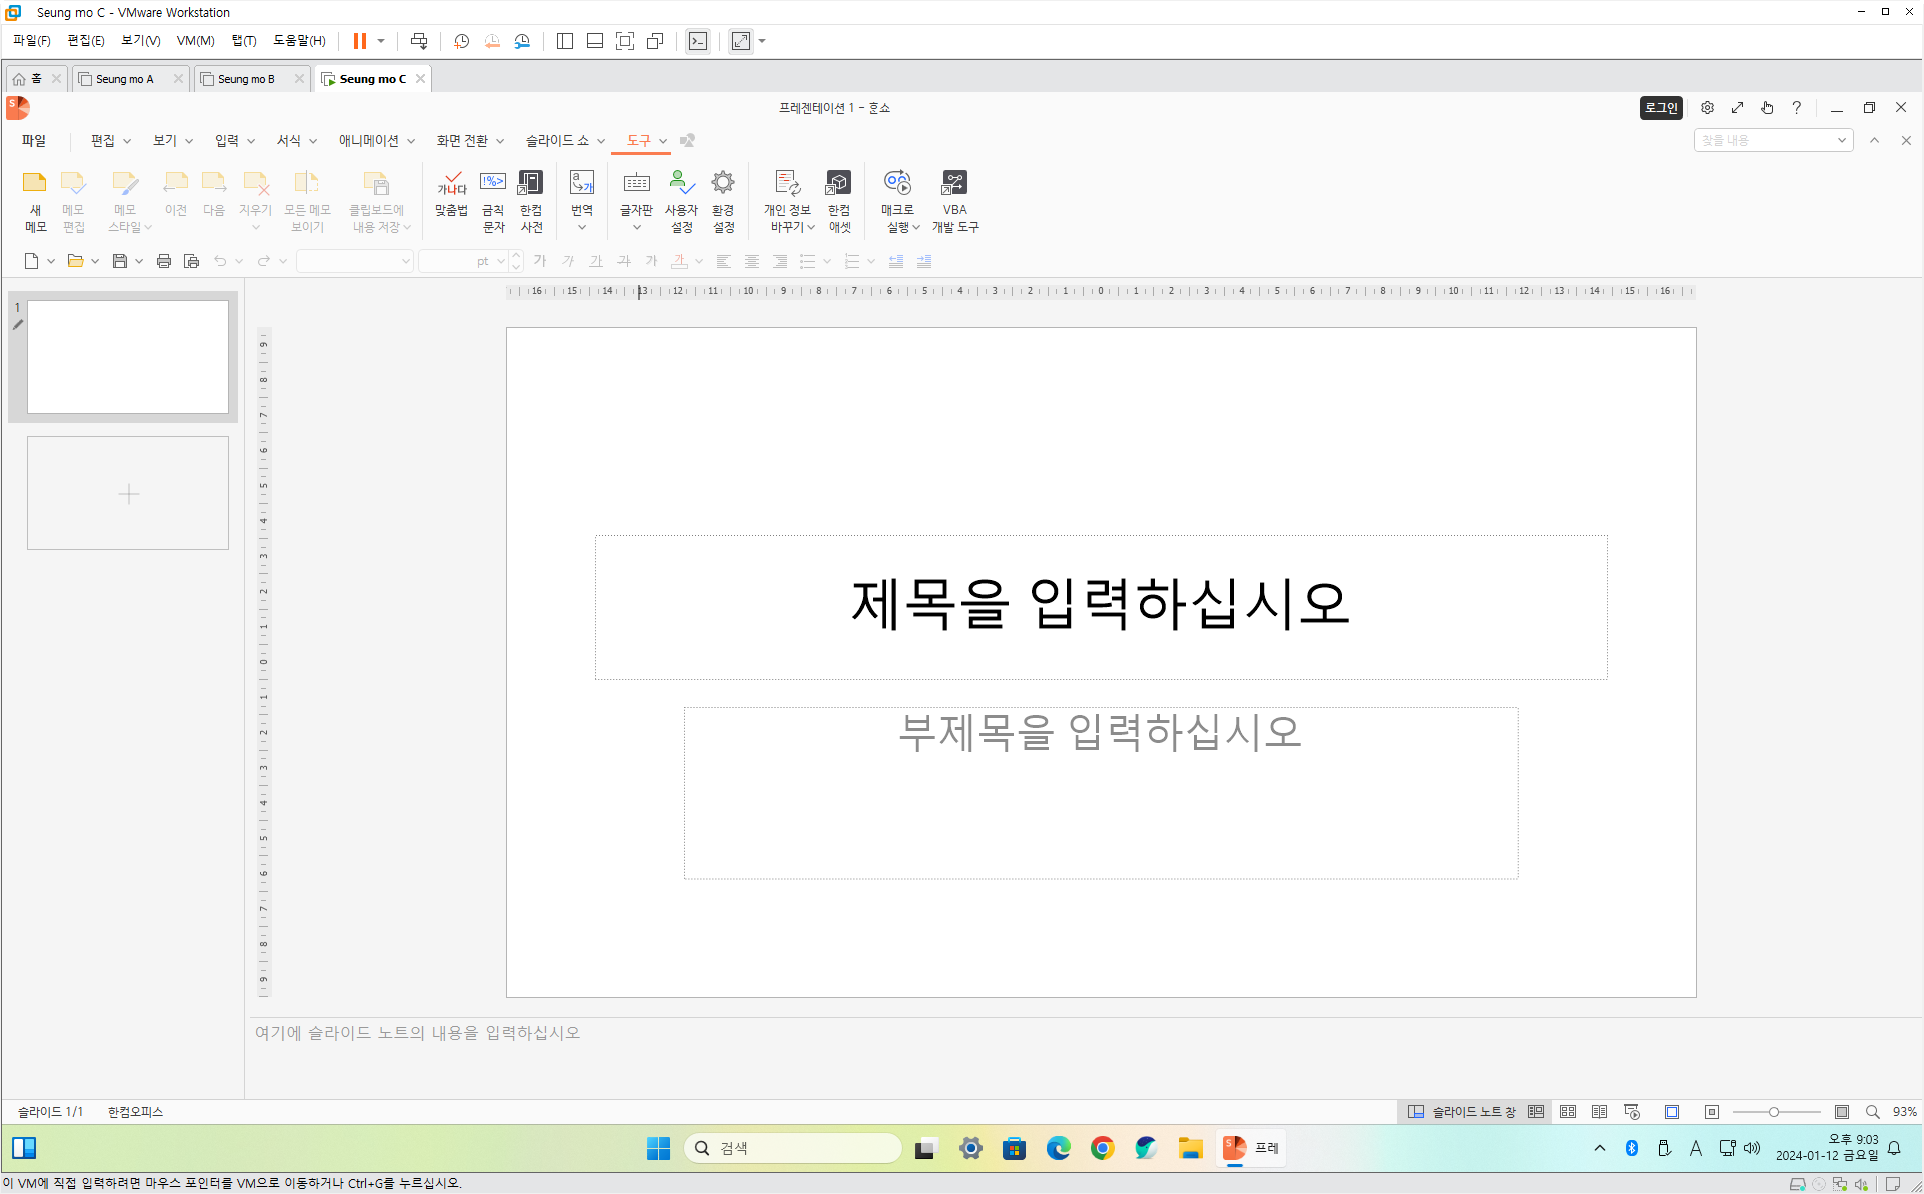Switch to the Seung mo B tab

[x=246, y=79]
